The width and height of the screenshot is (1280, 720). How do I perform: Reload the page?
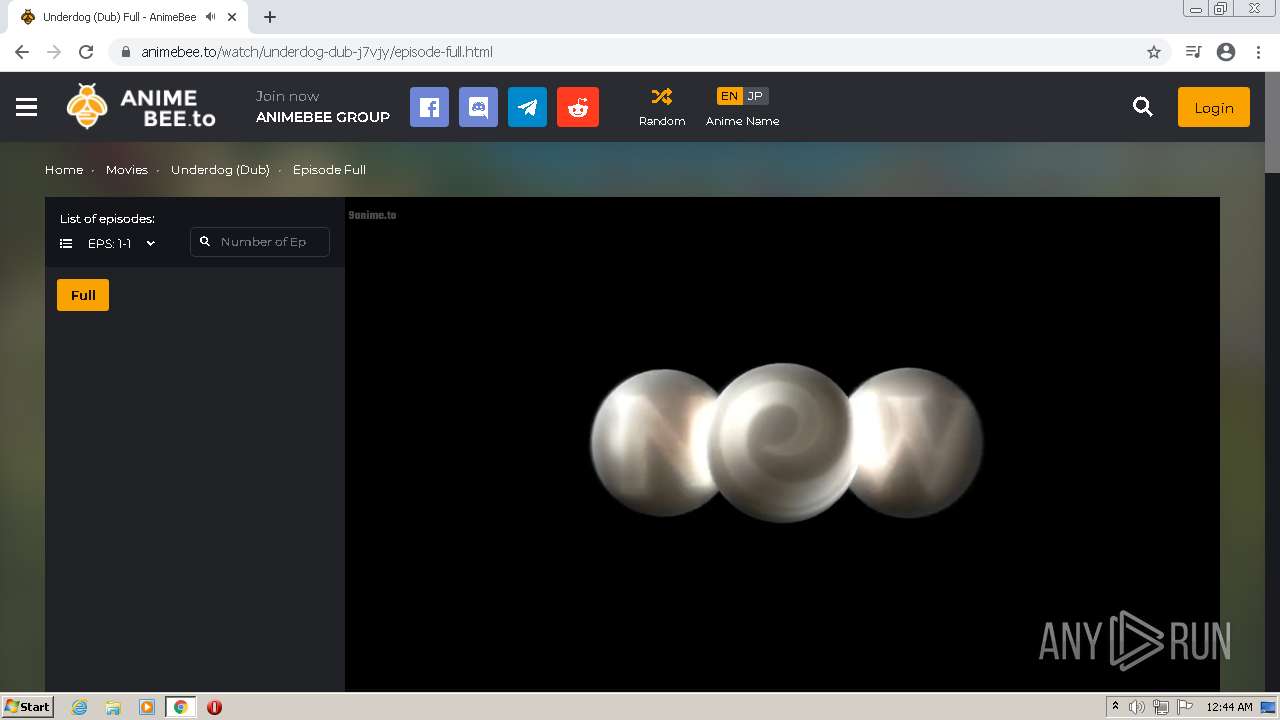pos(86,52)
